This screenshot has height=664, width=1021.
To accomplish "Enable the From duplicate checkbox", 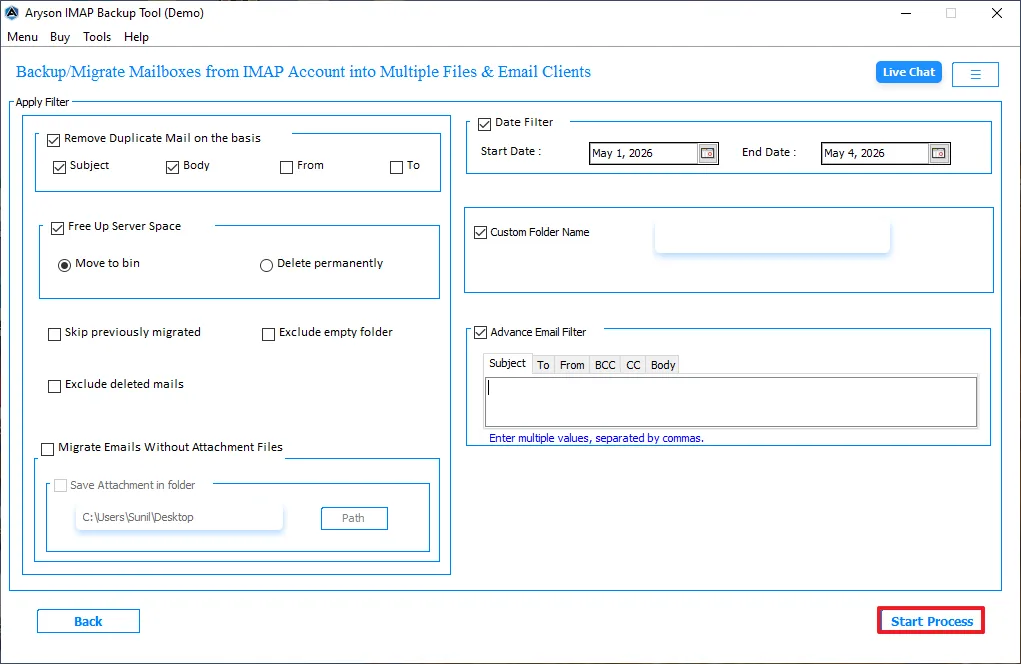I will [287, 167].
